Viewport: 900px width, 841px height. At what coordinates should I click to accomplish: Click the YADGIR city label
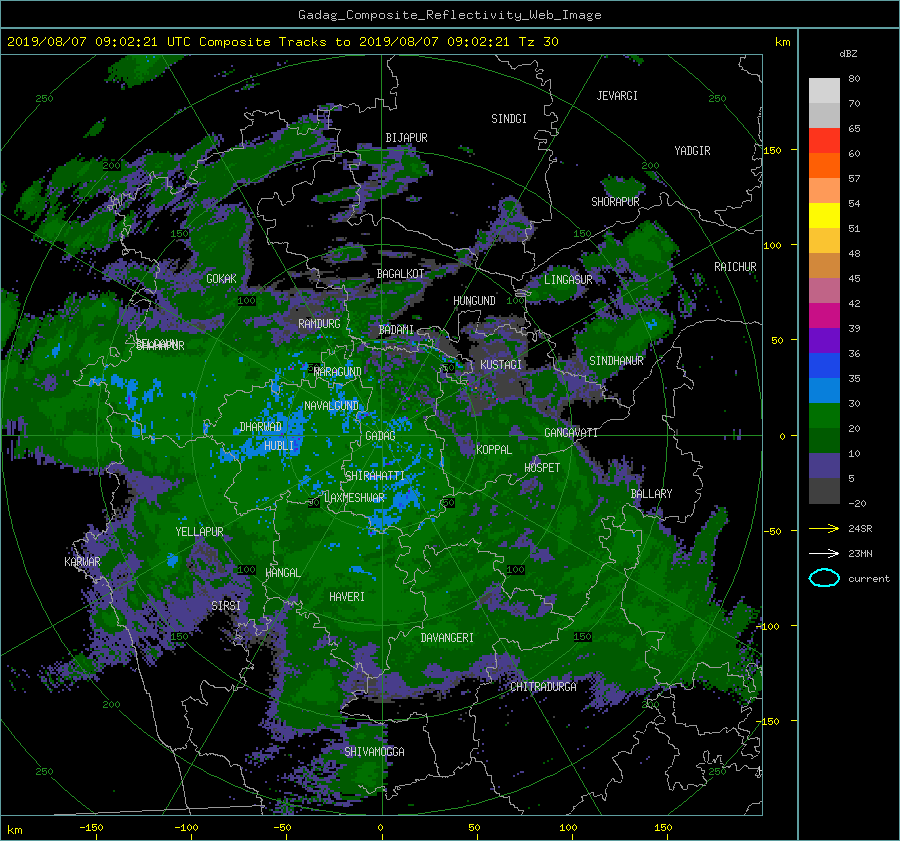pyautogui.click(x=692, y=150)
